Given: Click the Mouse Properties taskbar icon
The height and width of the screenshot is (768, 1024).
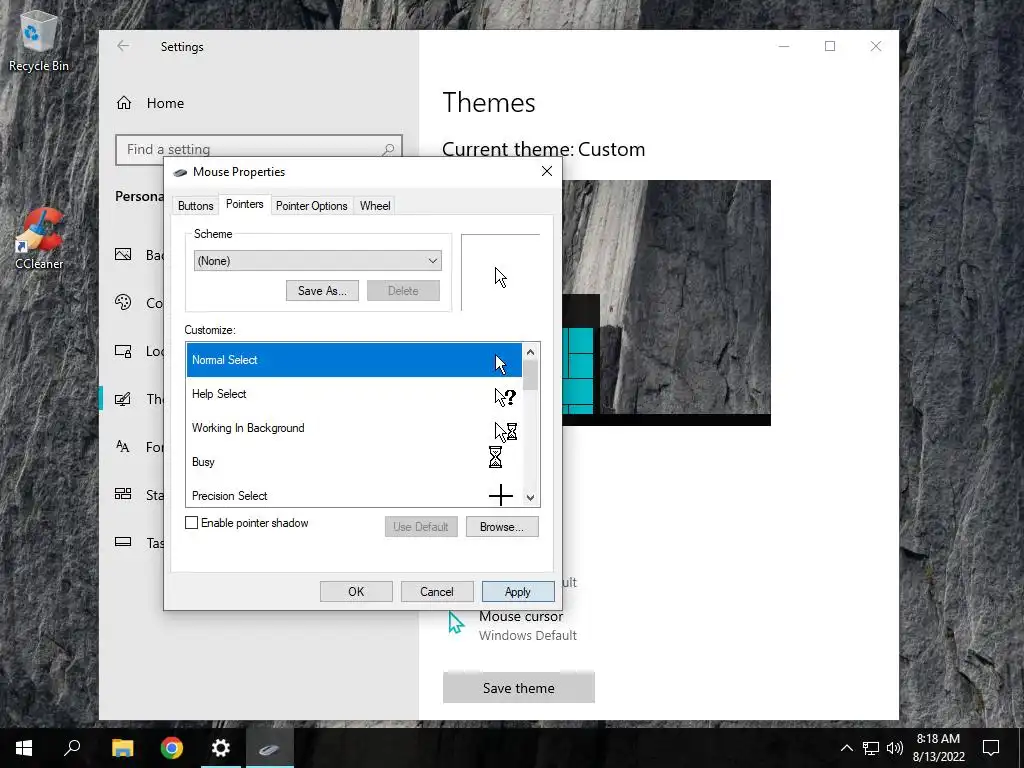Looking at the screenshot, I should tap(270, 748).
